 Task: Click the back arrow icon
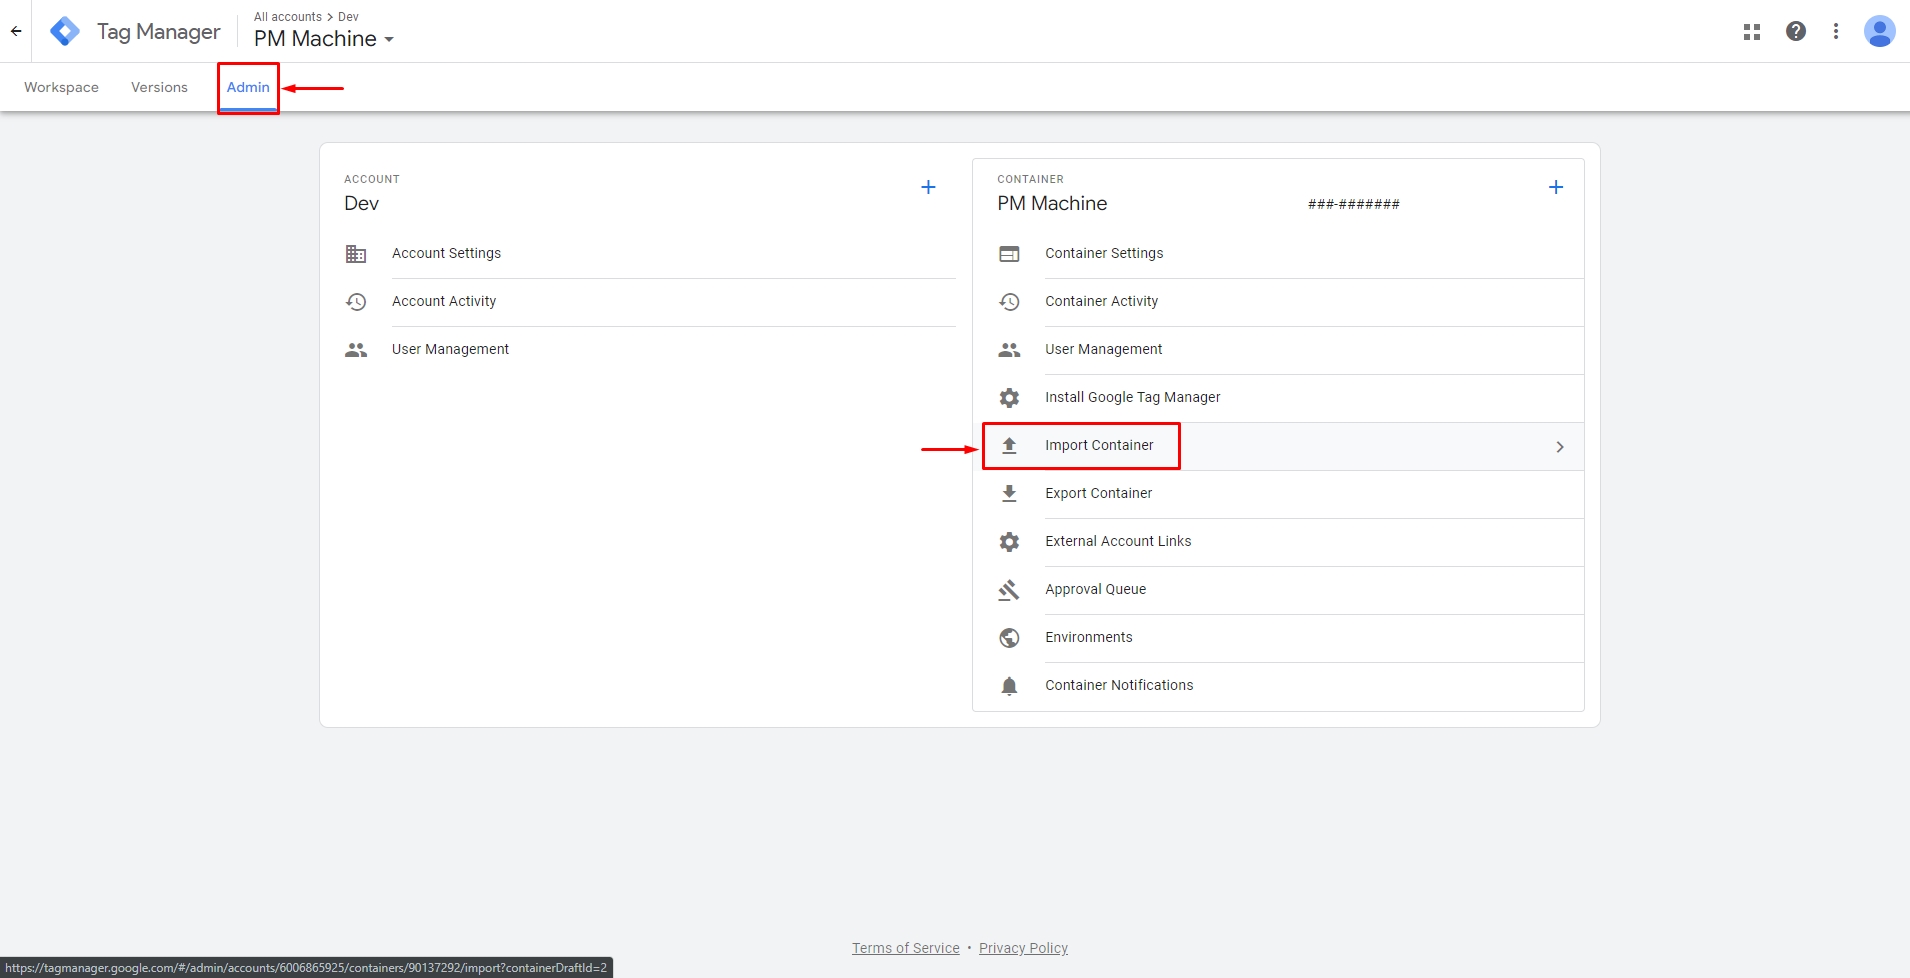pyautogui.click(x=16, y=31)
